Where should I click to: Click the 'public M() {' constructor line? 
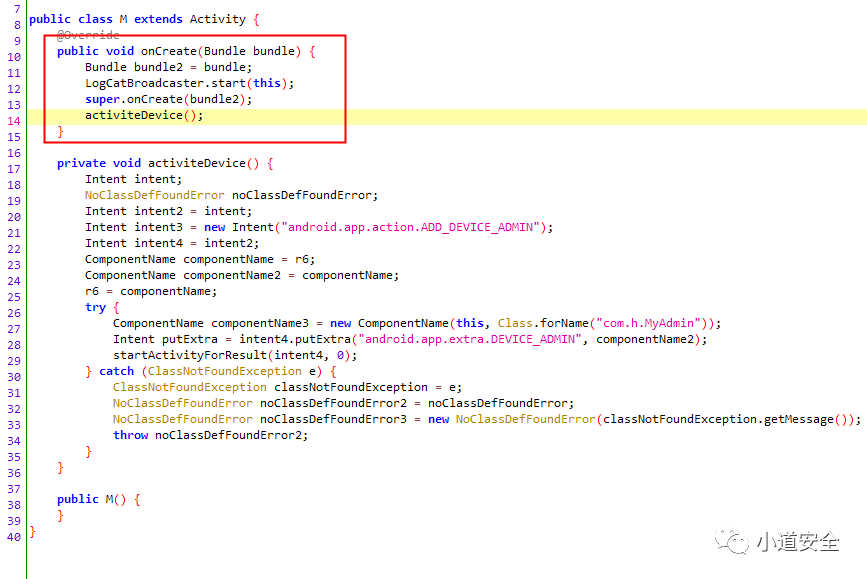pos(99,499)
